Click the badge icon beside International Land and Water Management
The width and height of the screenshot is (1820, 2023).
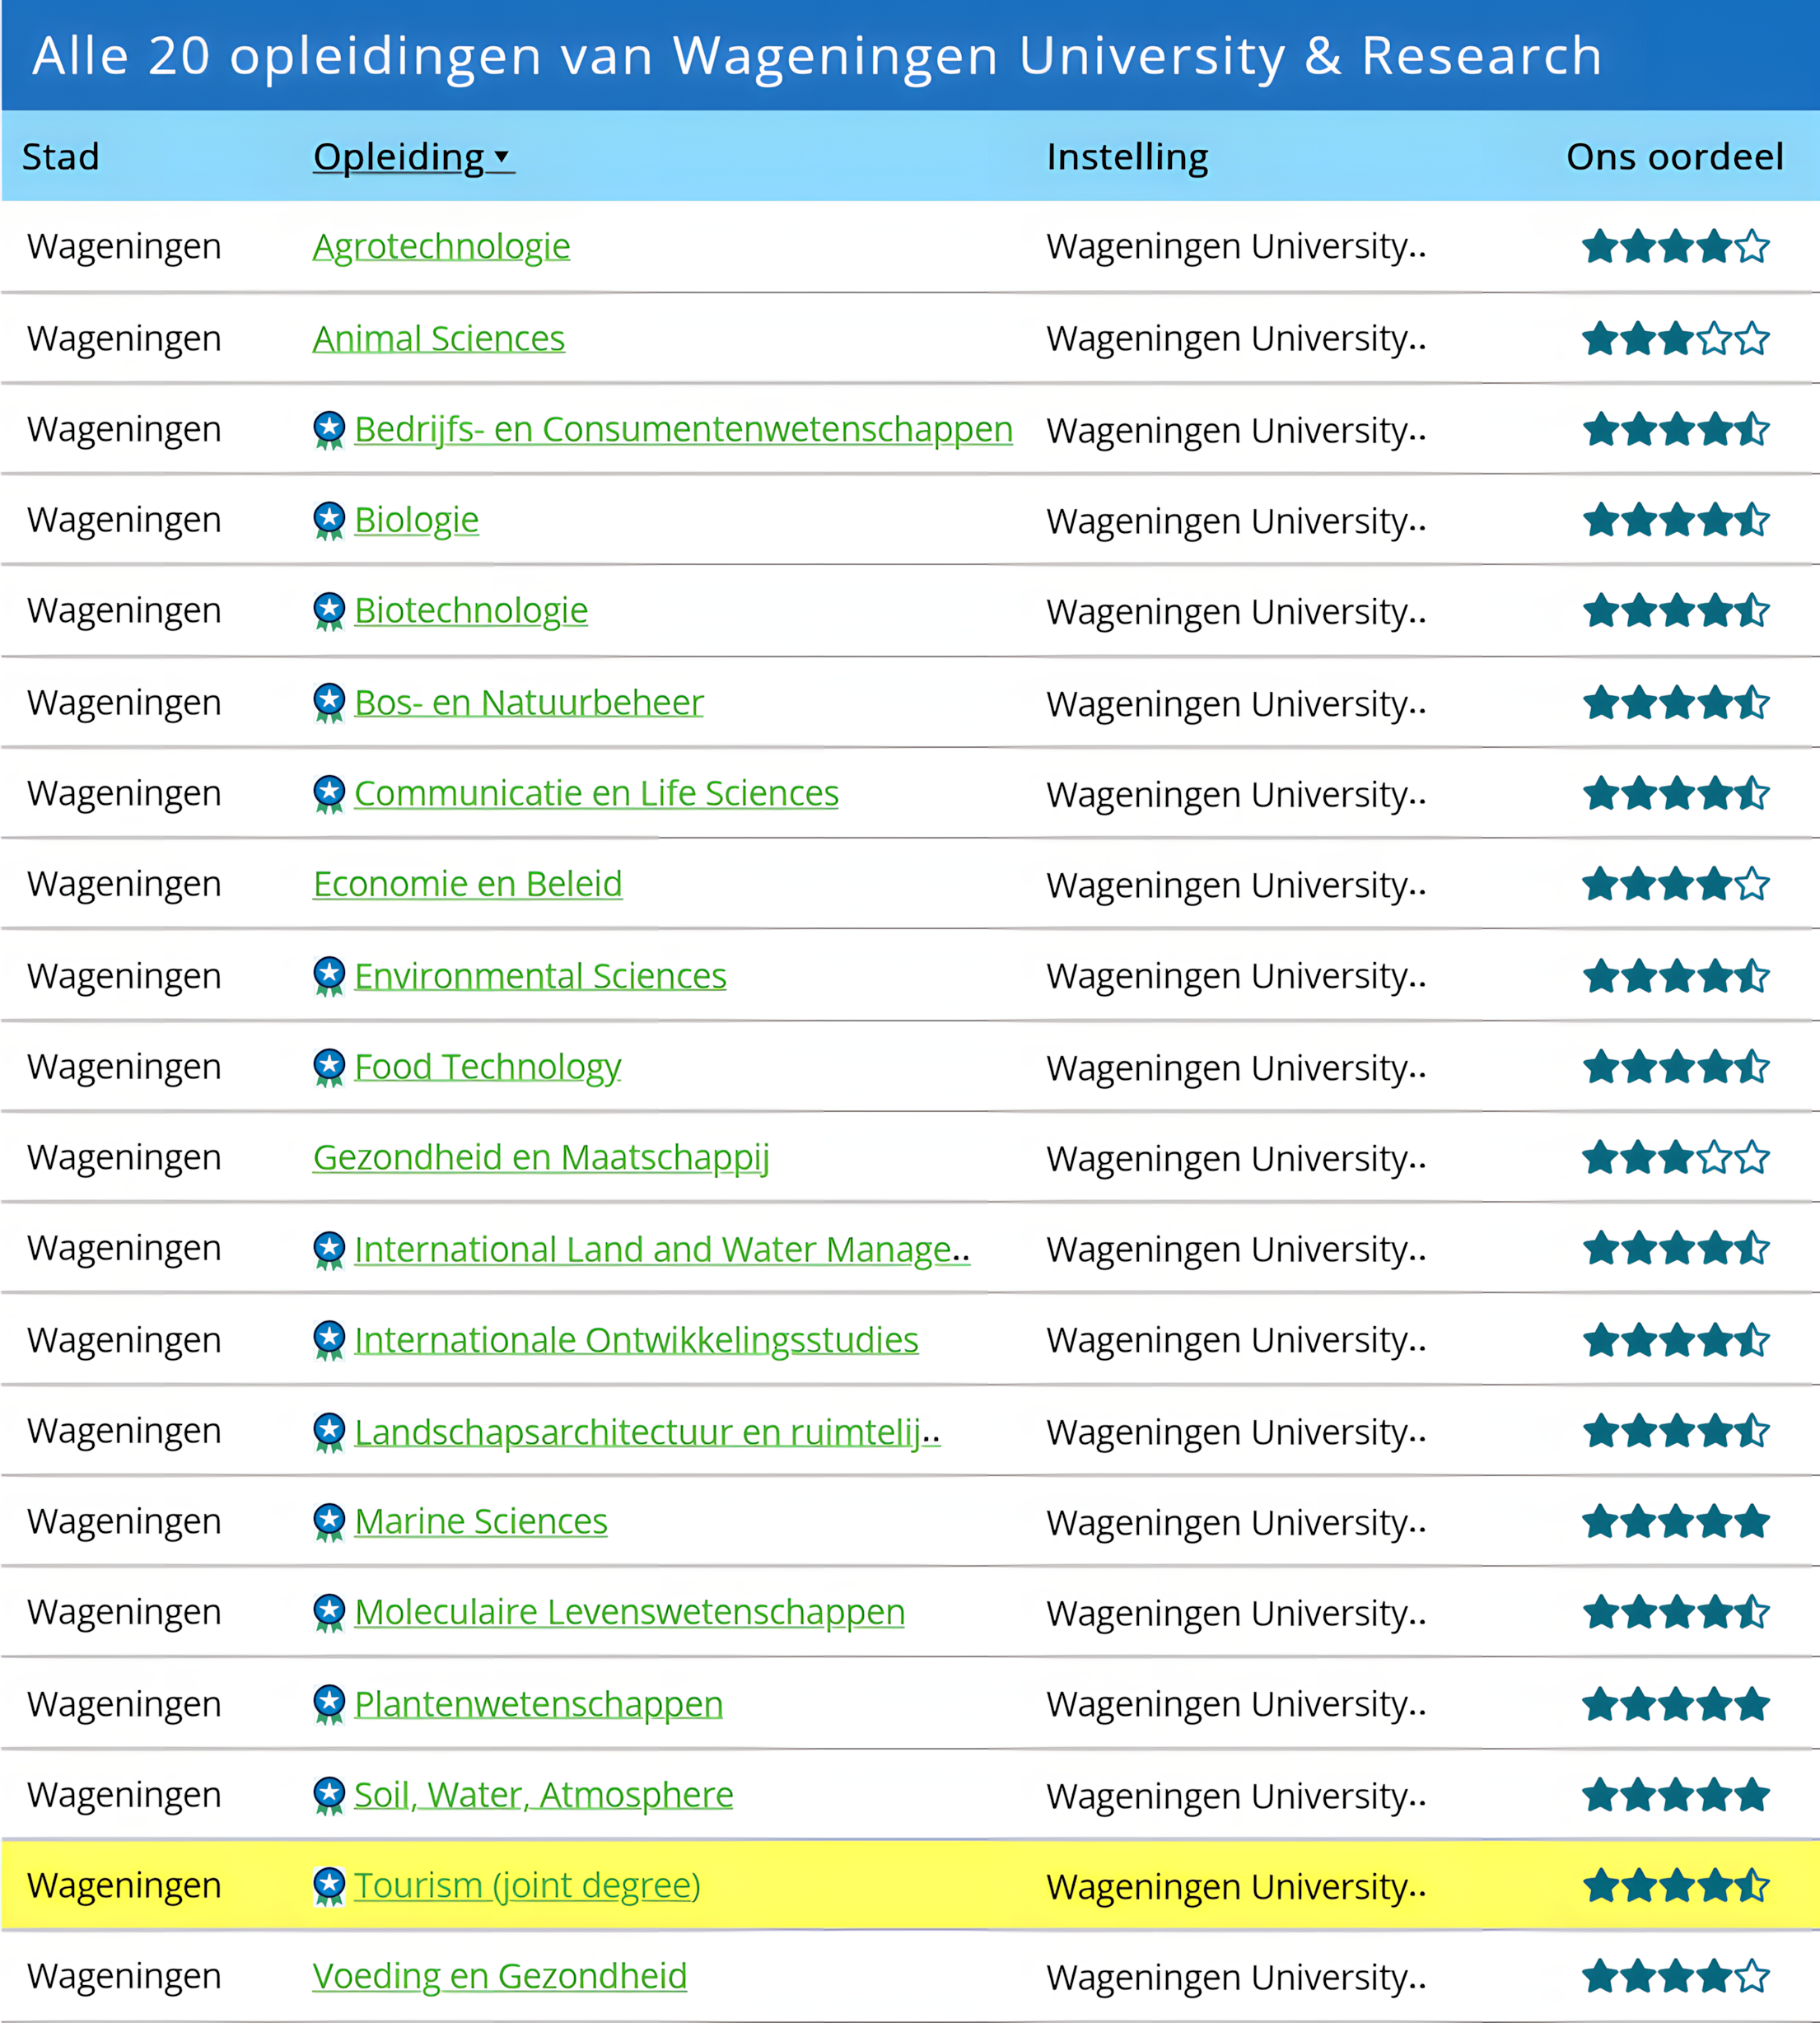(329, 1250)
